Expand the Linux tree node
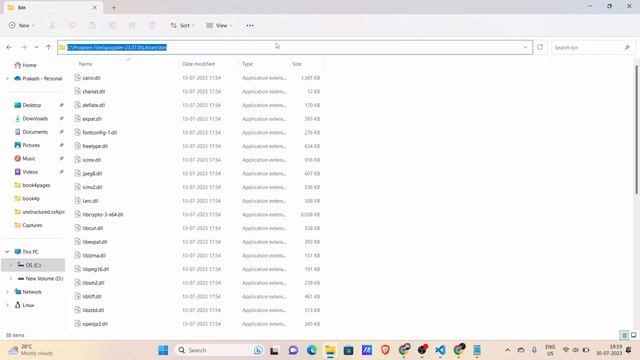The image size is (640, 360). [7, 305]
